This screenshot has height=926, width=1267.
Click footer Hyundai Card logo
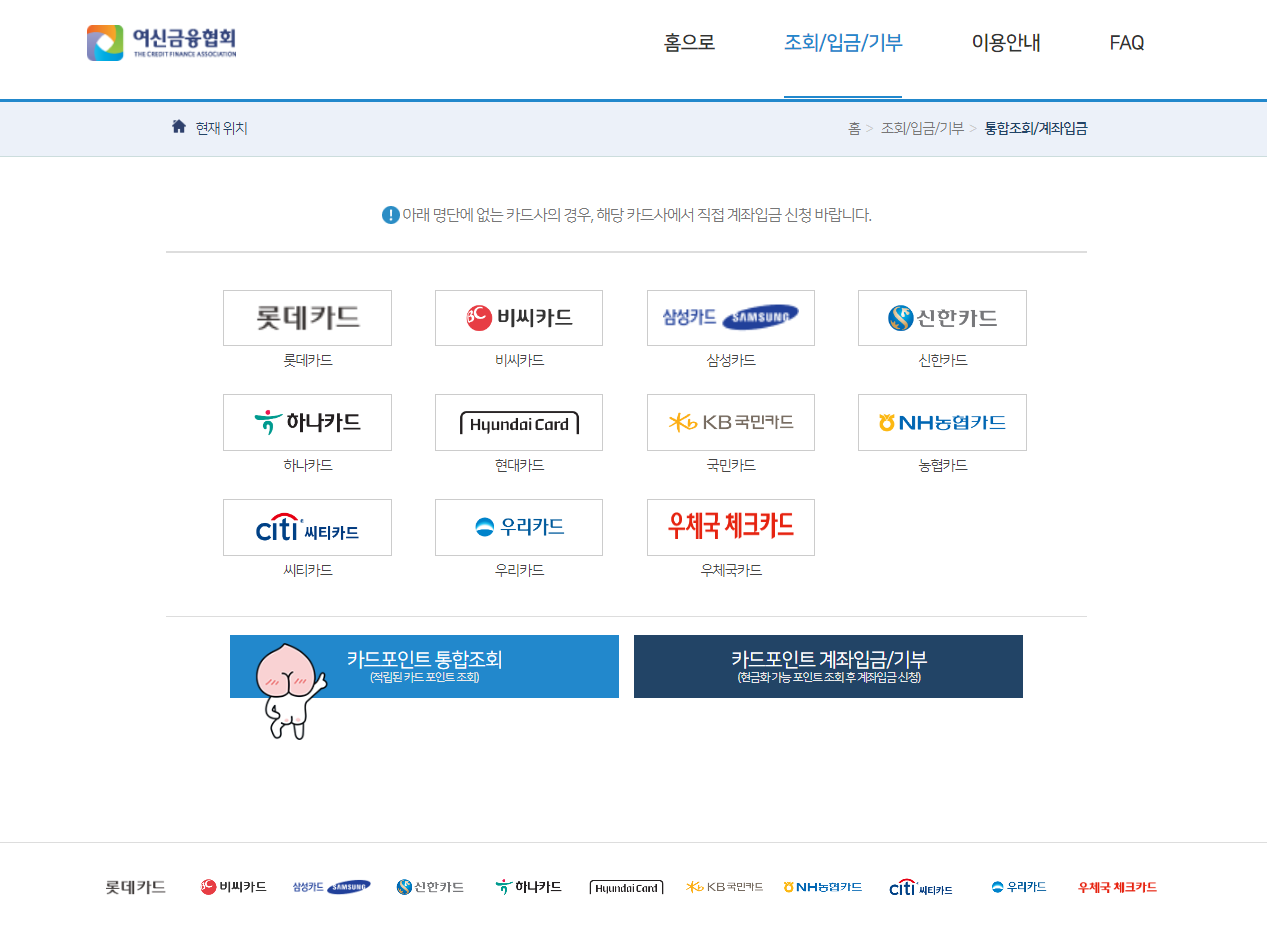tap(627, 887)
